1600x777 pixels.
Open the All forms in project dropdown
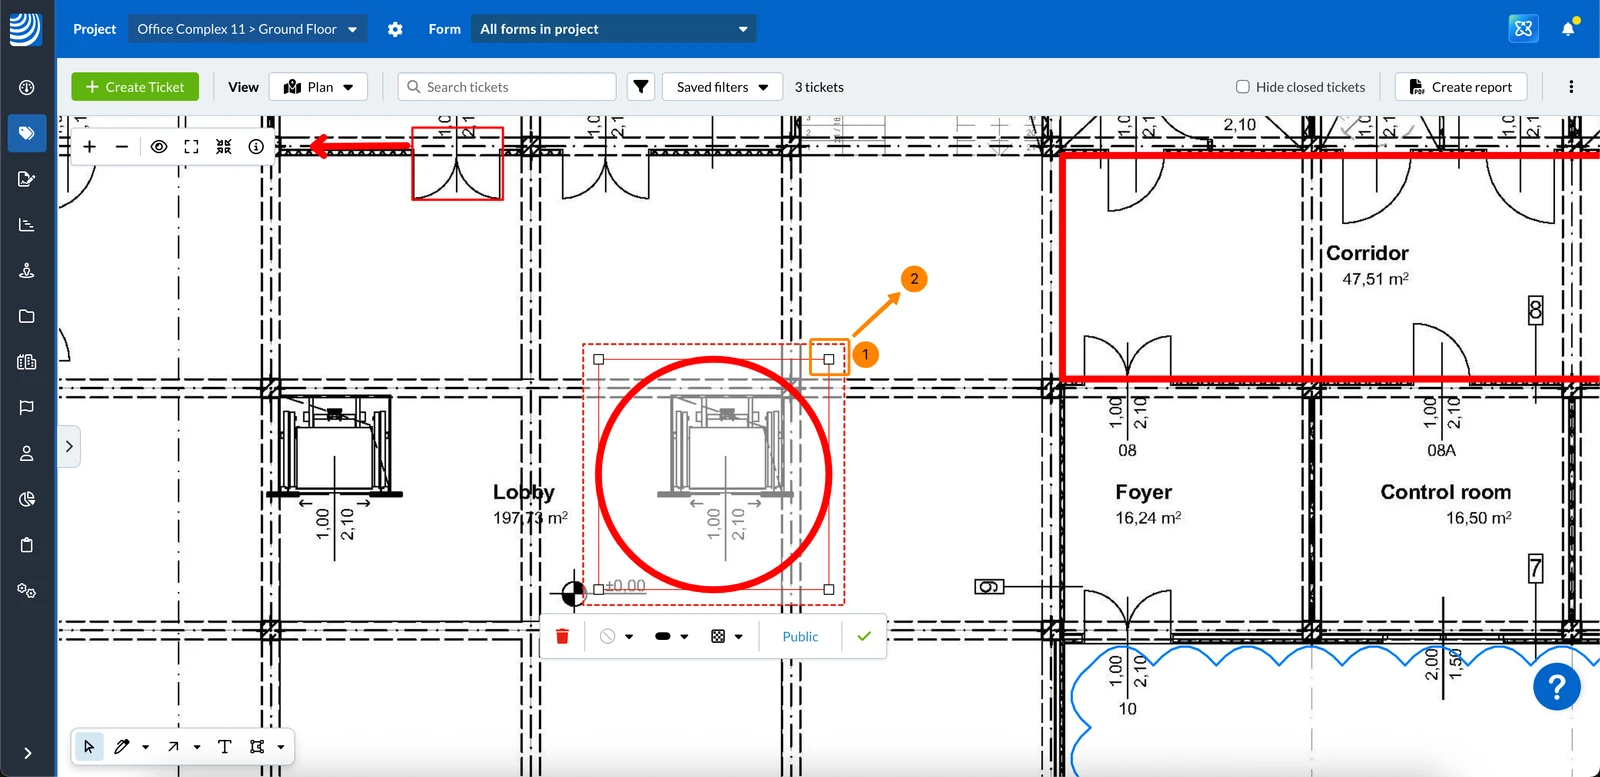point(614,29)
